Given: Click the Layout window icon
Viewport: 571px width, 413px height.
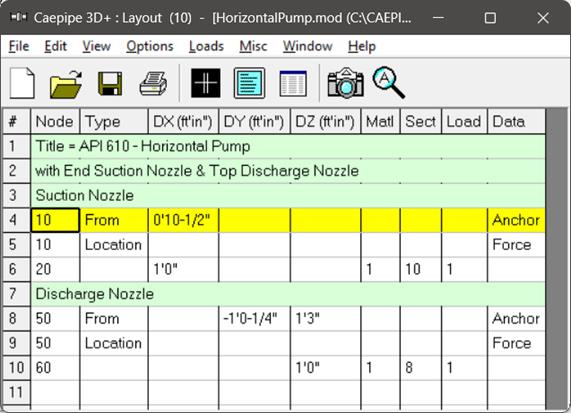Looking at the screenshot, I should 249,83.
